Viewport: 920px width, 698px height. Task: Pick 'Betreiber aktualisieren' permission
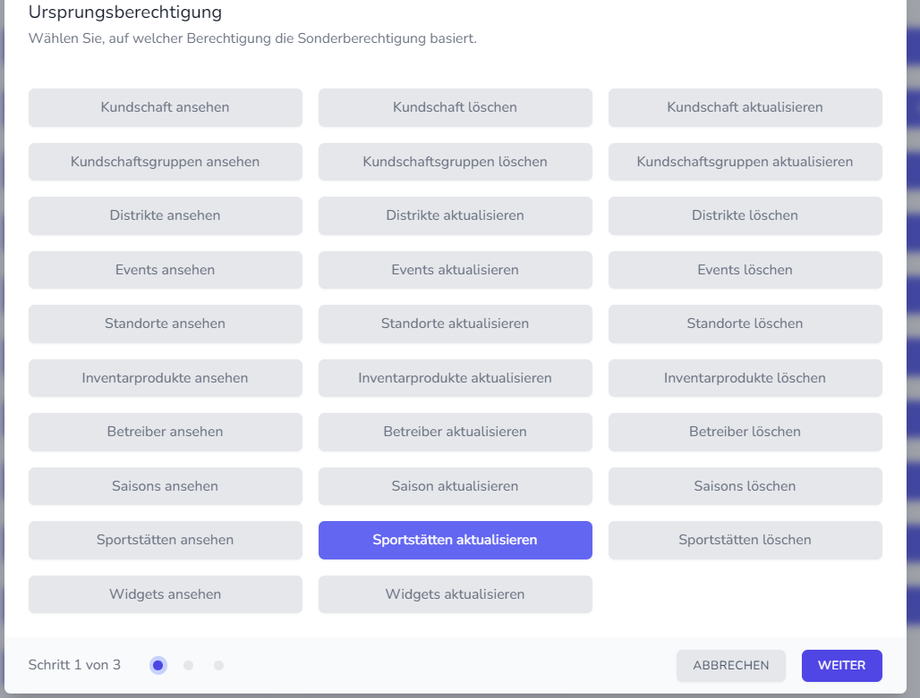click(455, 432)
